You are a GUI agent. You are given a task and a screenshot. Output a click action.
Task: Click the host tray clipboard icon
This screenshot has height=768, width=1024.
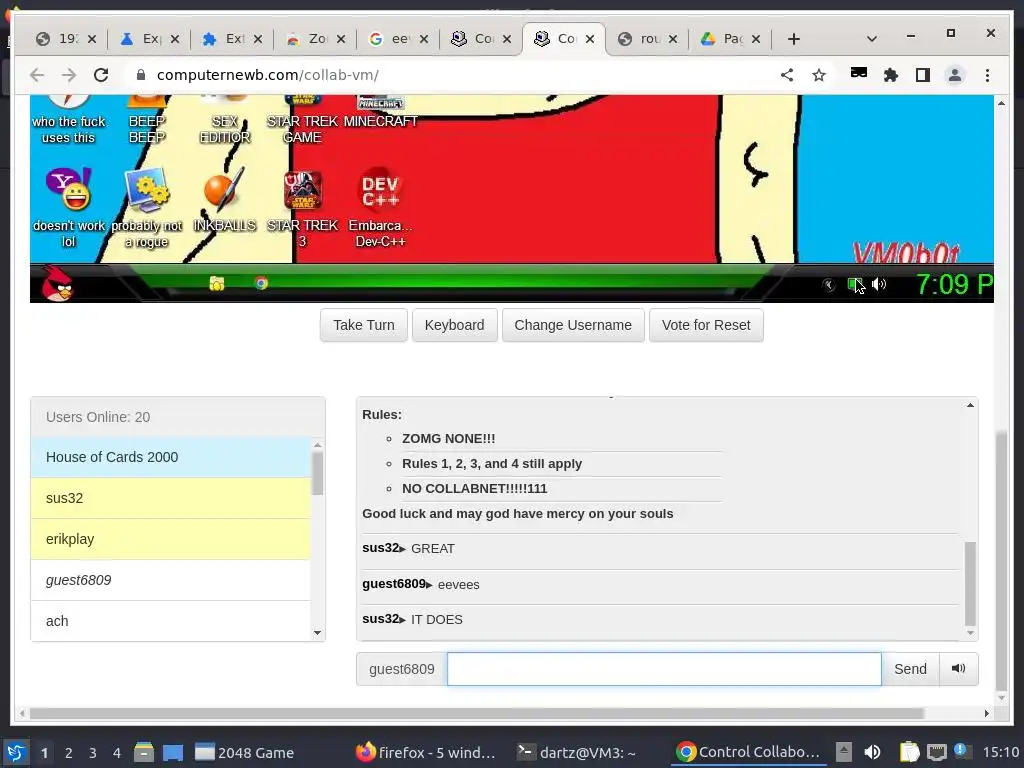(x=909, y=752)
